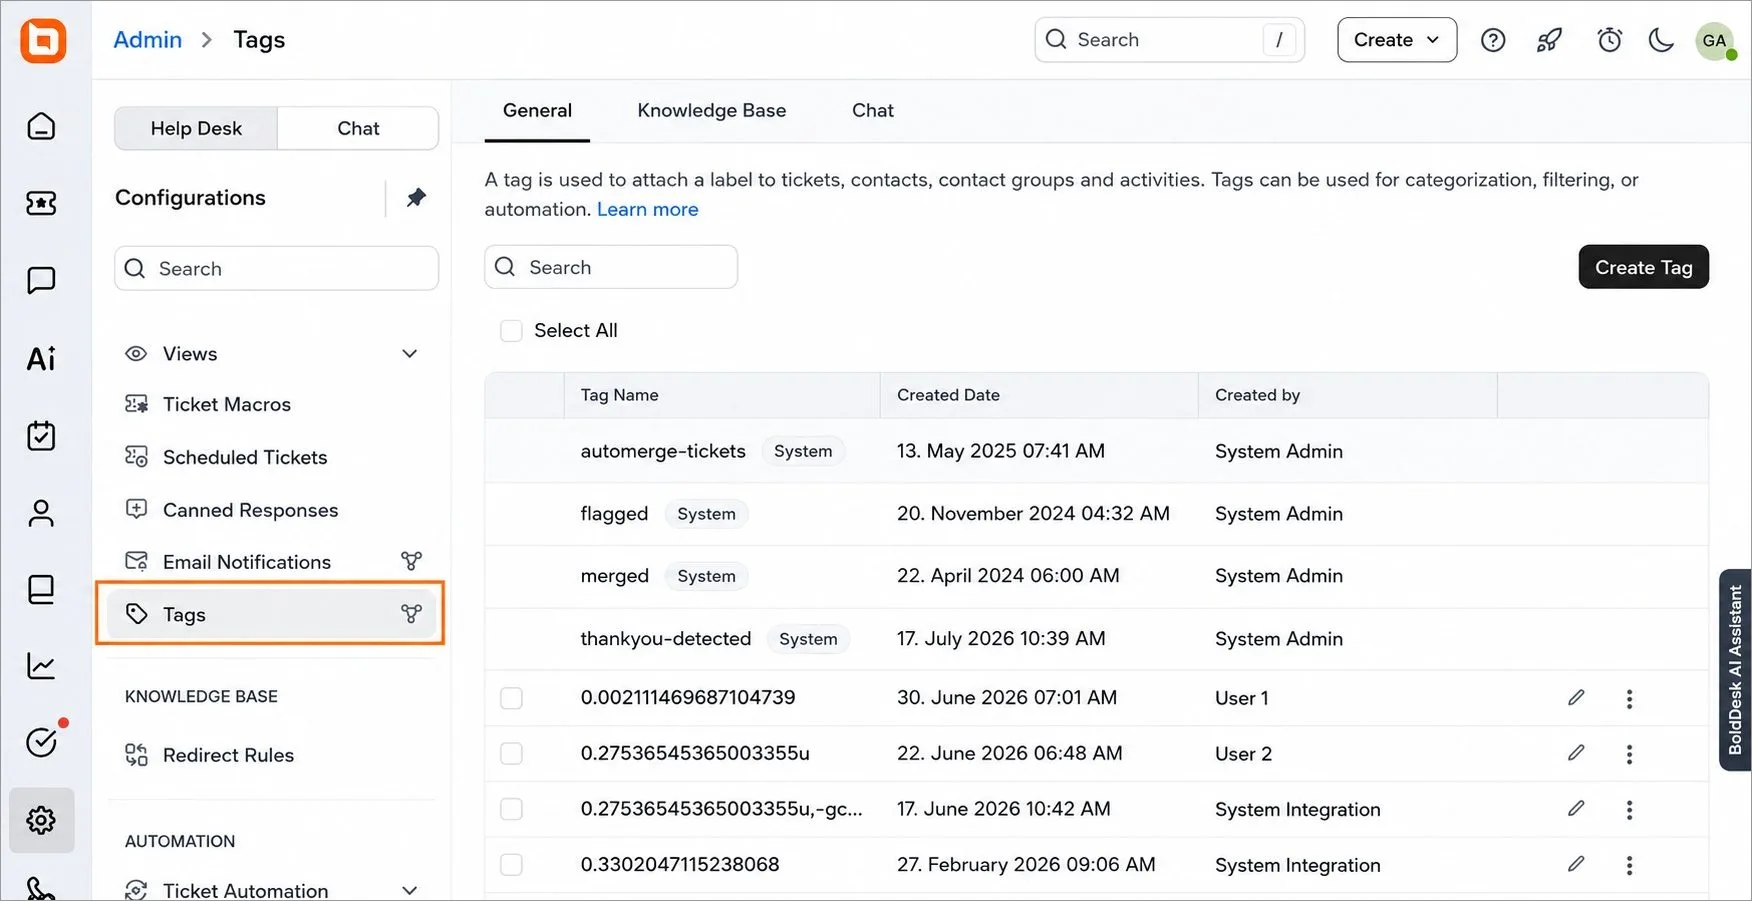Click the Tag Name column header
1752x901 pixels.
pos(620,395)
